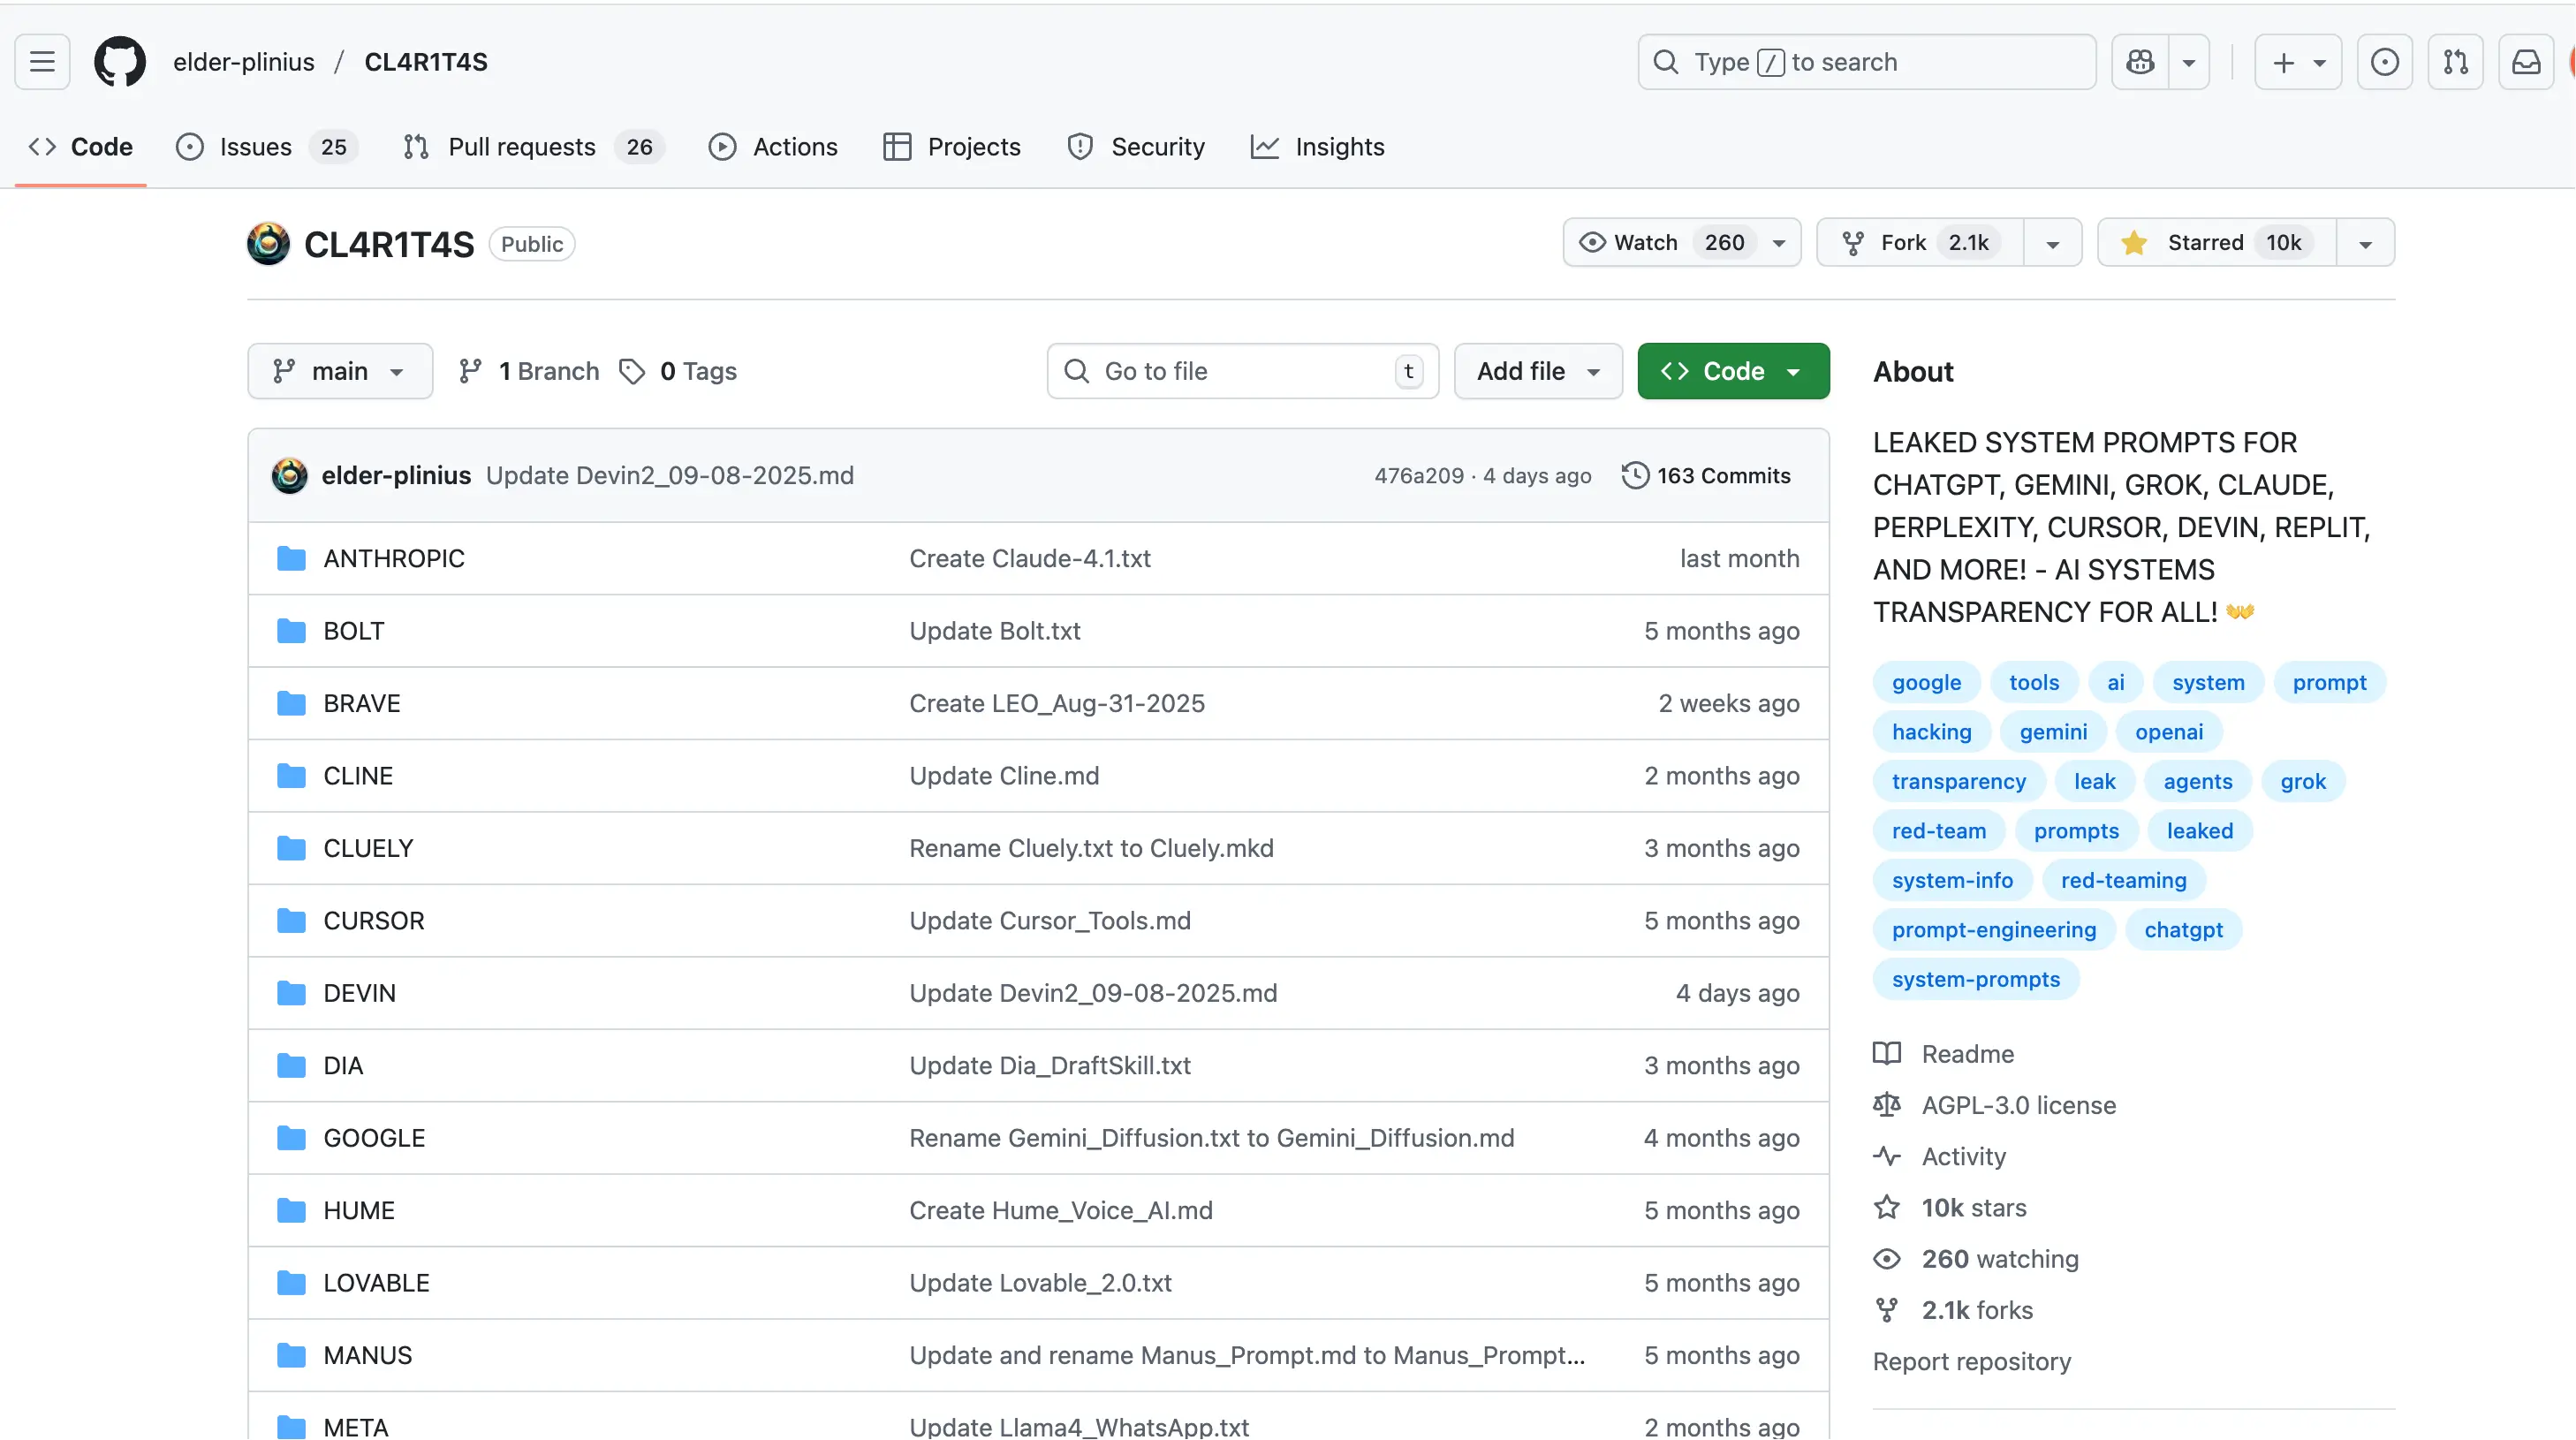
Task: Select the red-teaming topic tag
Action: pyautogui.click(x=2123, y=881)
